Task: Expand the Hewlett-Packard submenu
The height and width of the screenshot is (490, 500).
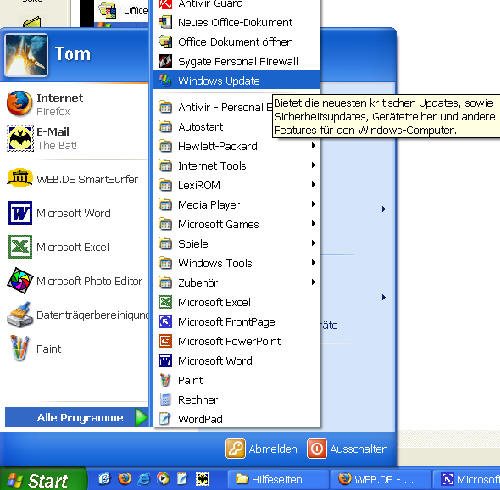Action: [237, 146]
